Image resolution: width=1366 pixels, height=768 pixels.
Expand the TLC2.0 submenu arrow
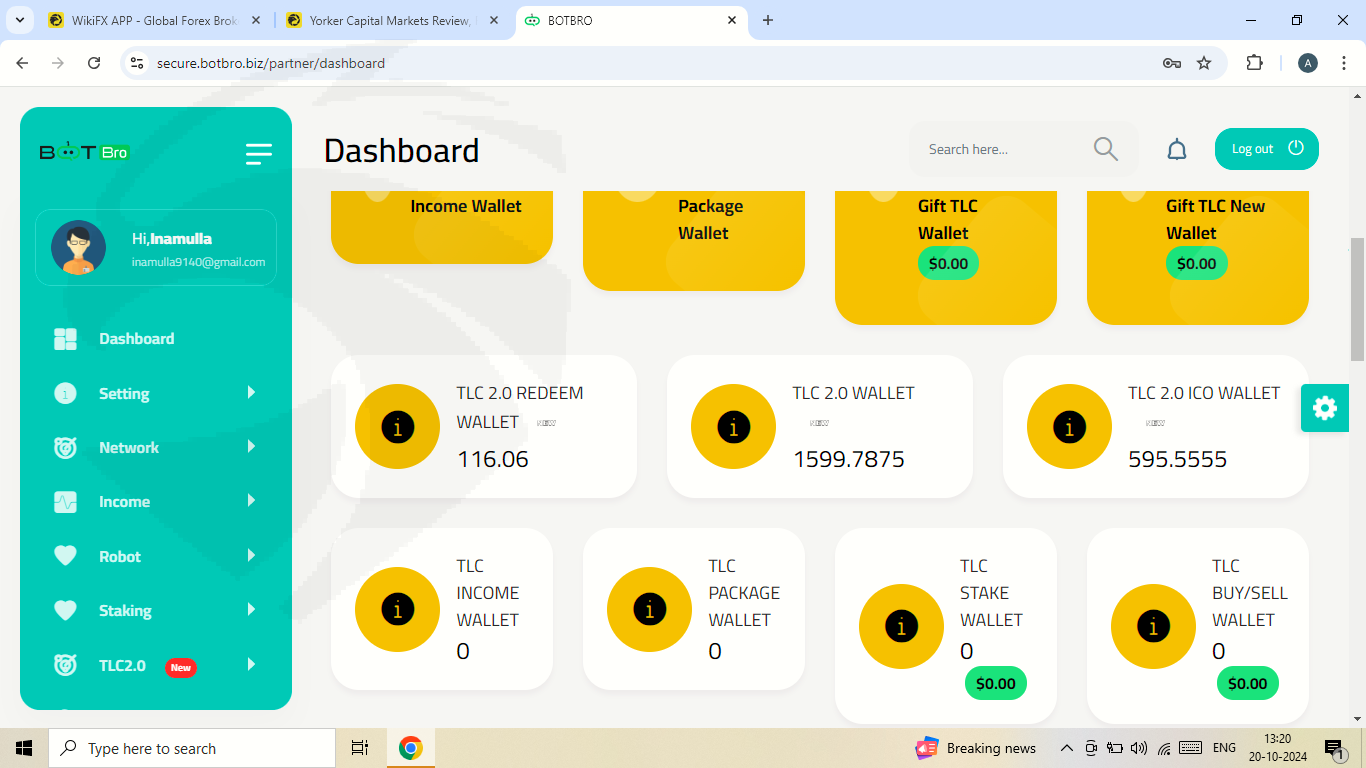tap(252, 664)
